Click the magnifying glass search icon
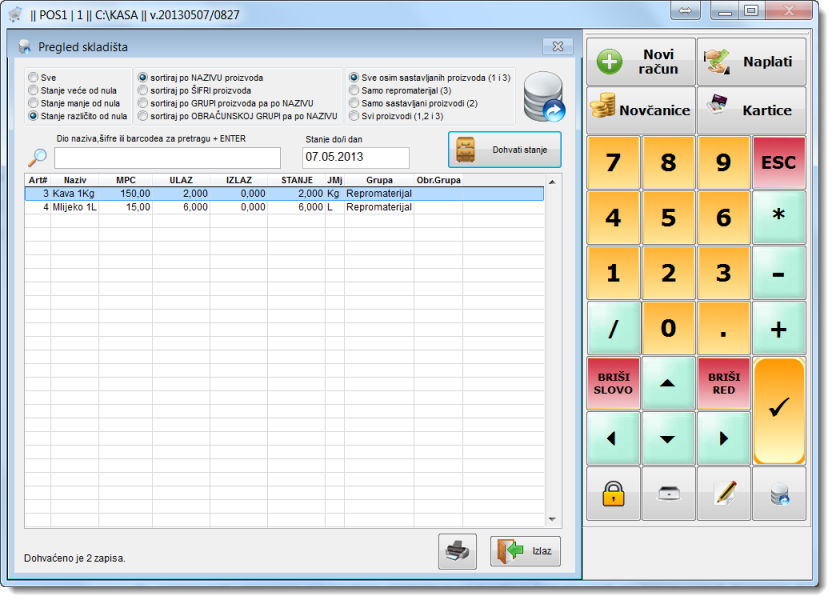Viewport: 834px width, 602px height. [37, 157]
